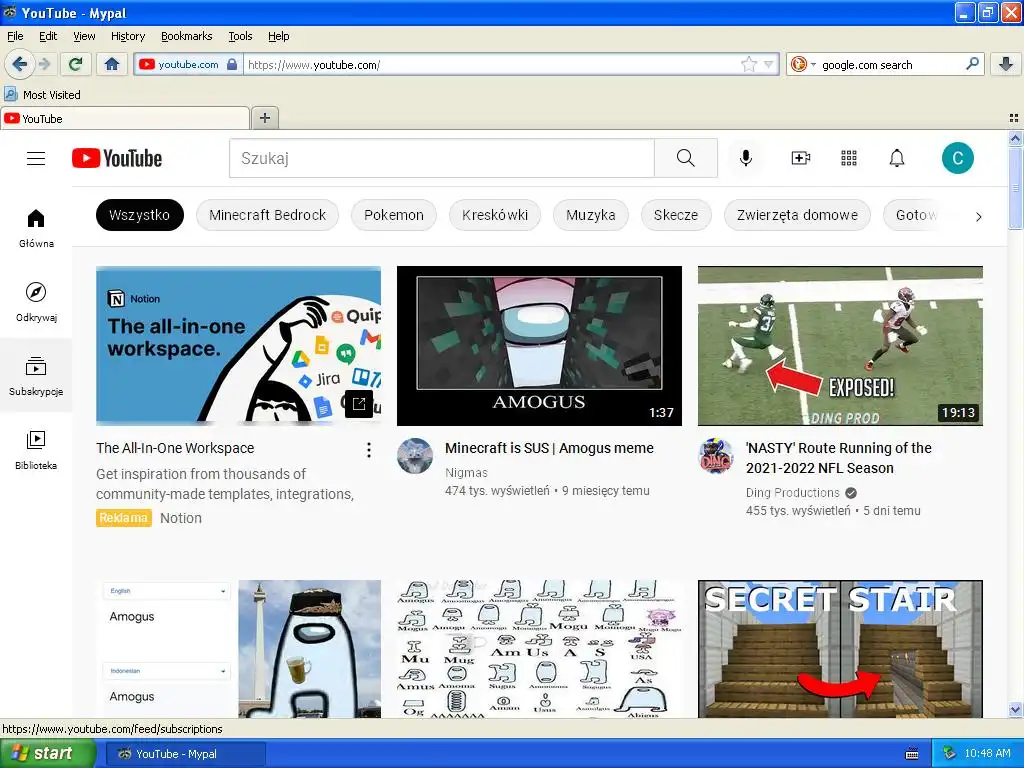Click the search bar magnifier in browser

[x=972, y=64]
